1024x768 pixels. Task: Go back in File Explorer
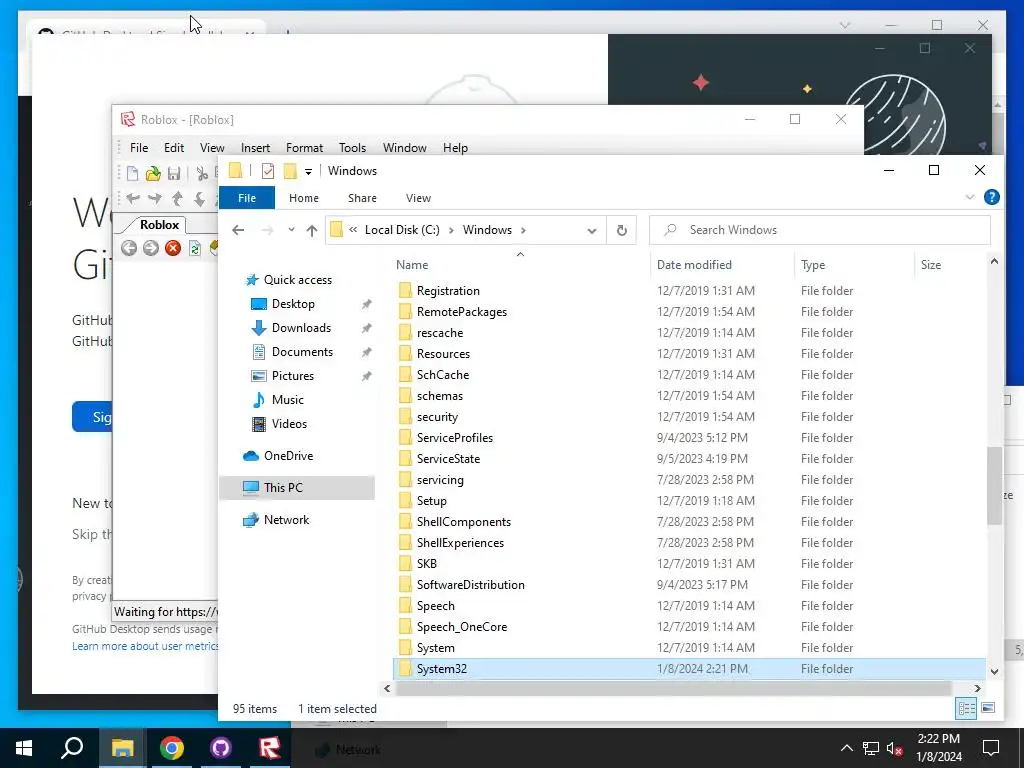coord(238,230)
